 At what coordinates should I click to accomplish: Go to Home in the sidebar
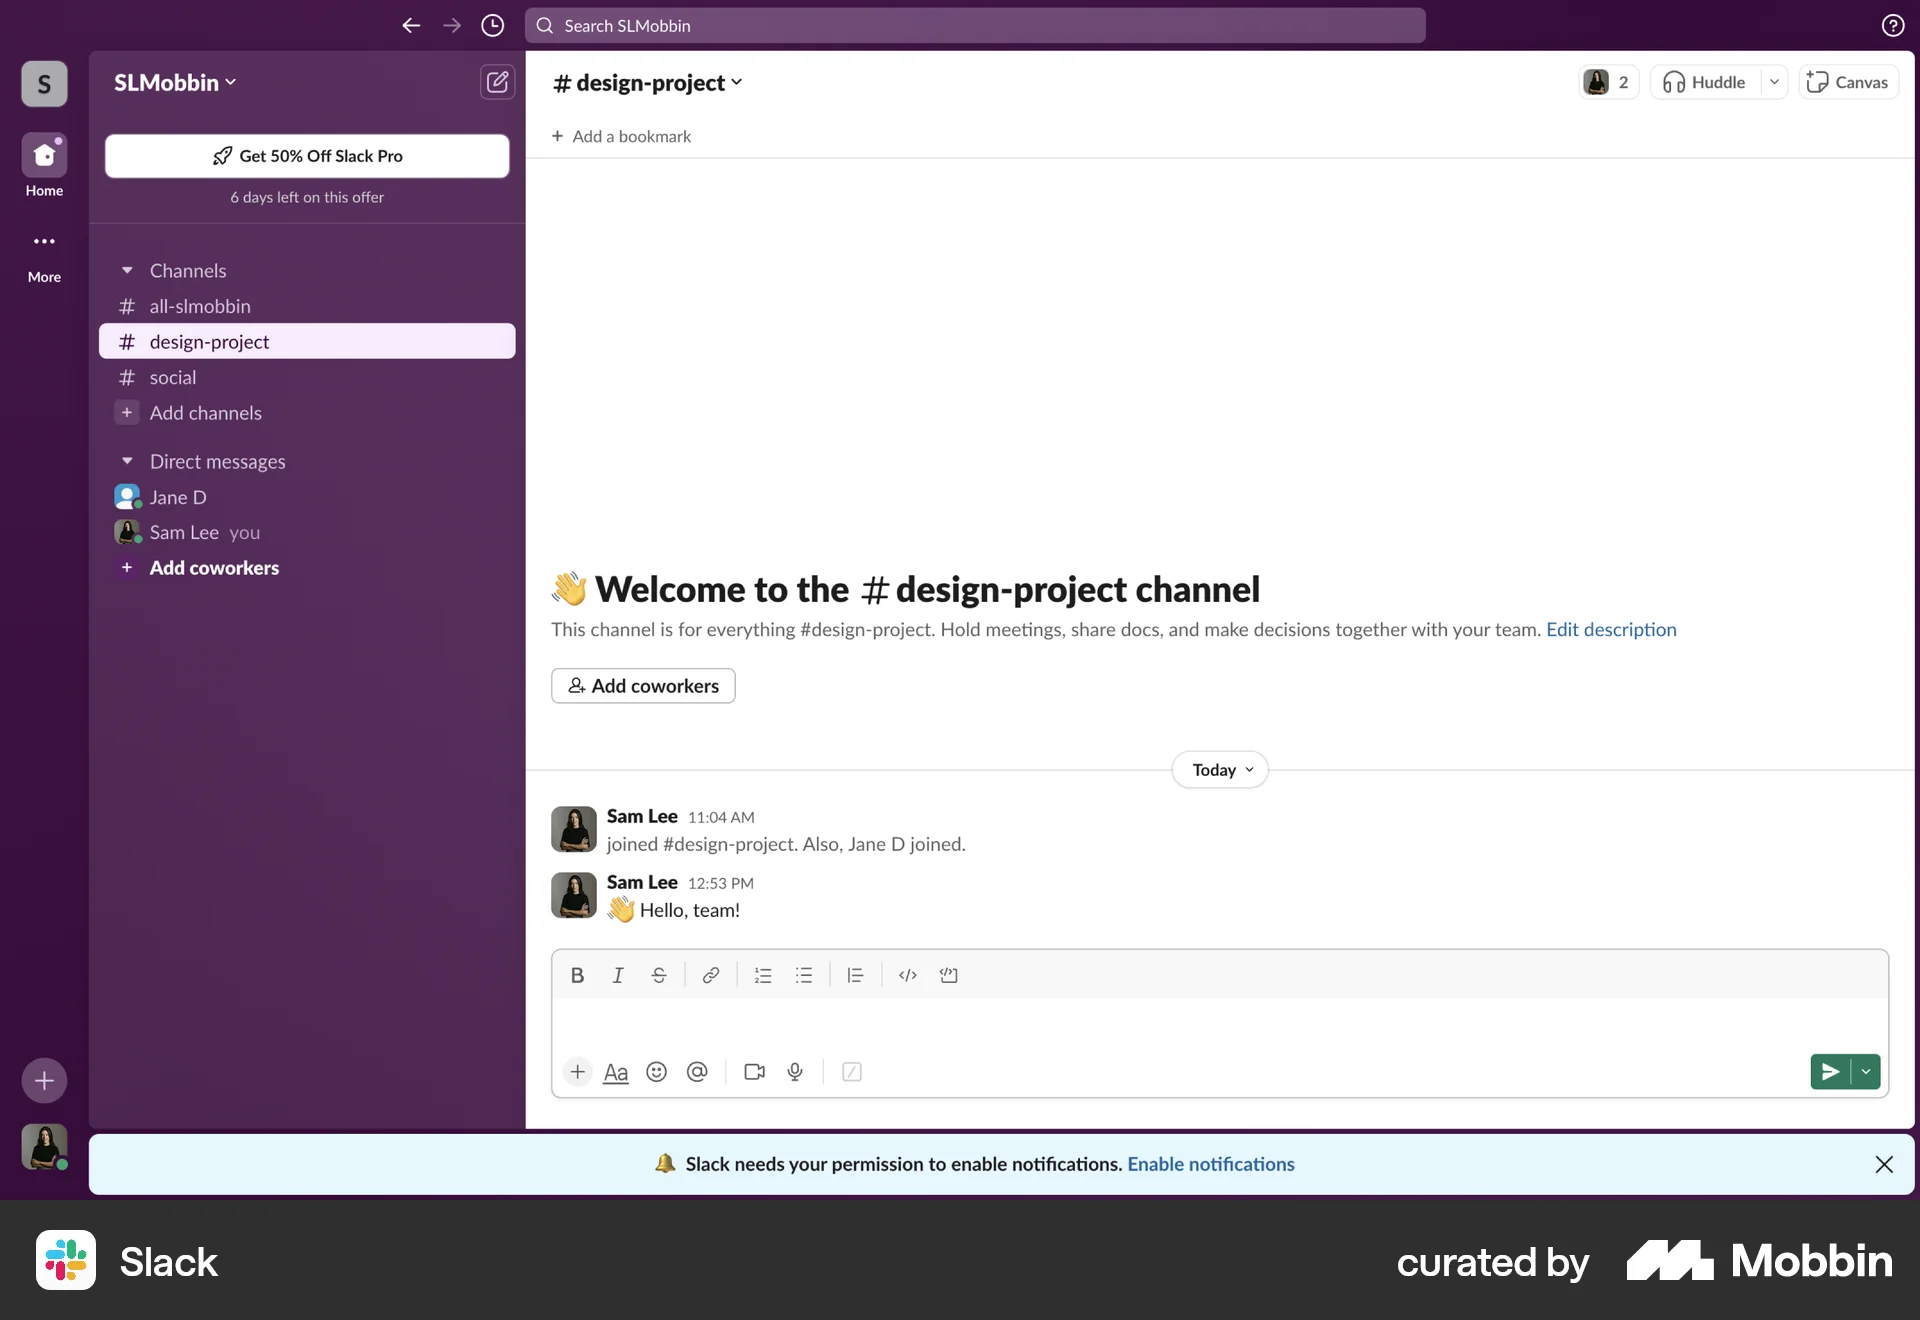click(x=42, y=163)
